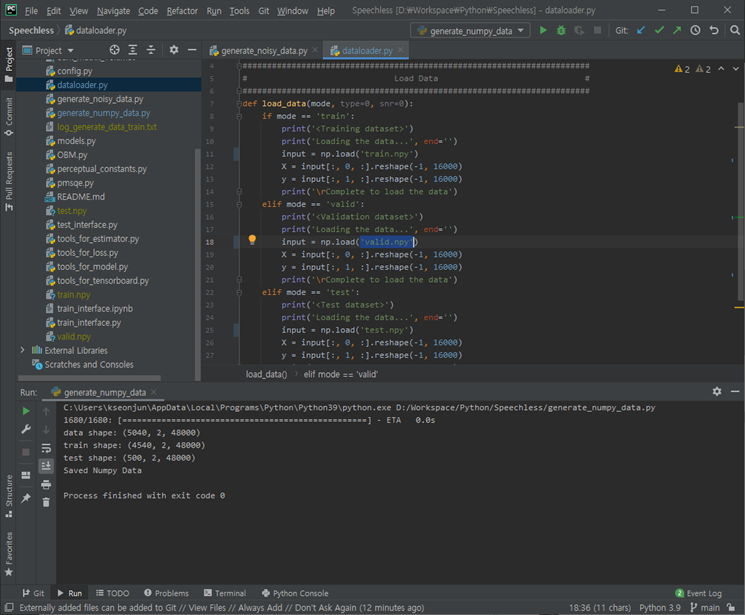The width and height of the screenshot is (745, 615).
Task: Toggle soft-wrap in the Run console
Action: [x=46, y=448]
